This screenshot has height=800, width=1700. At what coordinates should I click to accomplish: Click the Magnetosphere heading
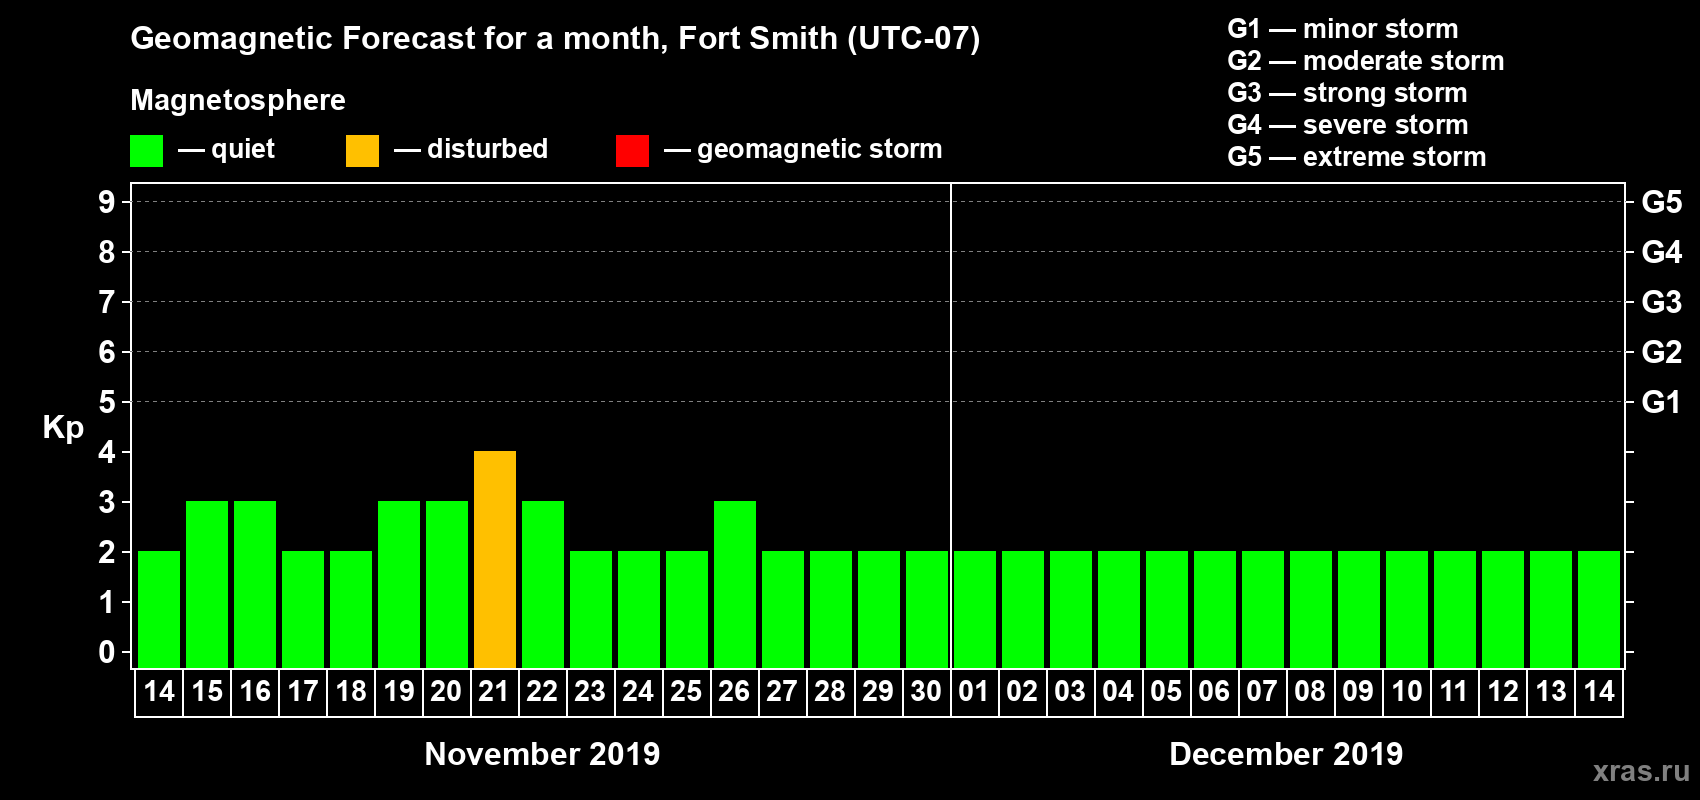pos(238,100)
